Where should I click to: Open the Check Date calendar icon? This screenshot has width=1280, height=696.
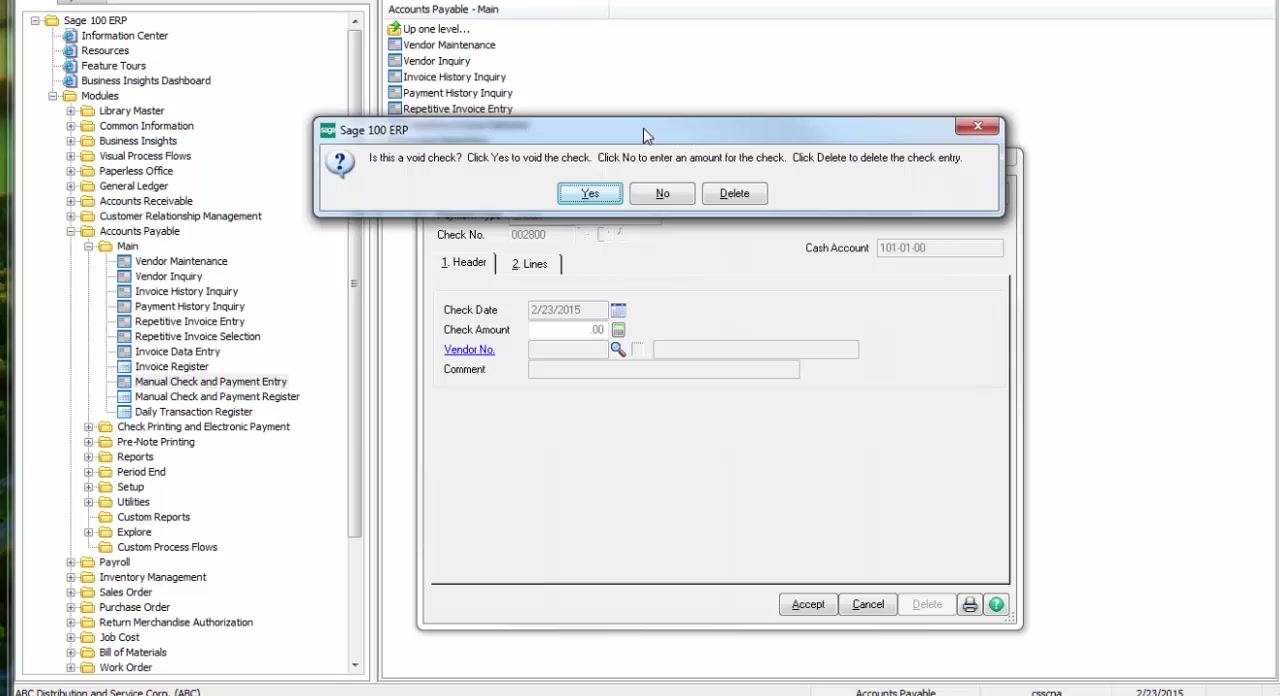[x=618, y=310]
